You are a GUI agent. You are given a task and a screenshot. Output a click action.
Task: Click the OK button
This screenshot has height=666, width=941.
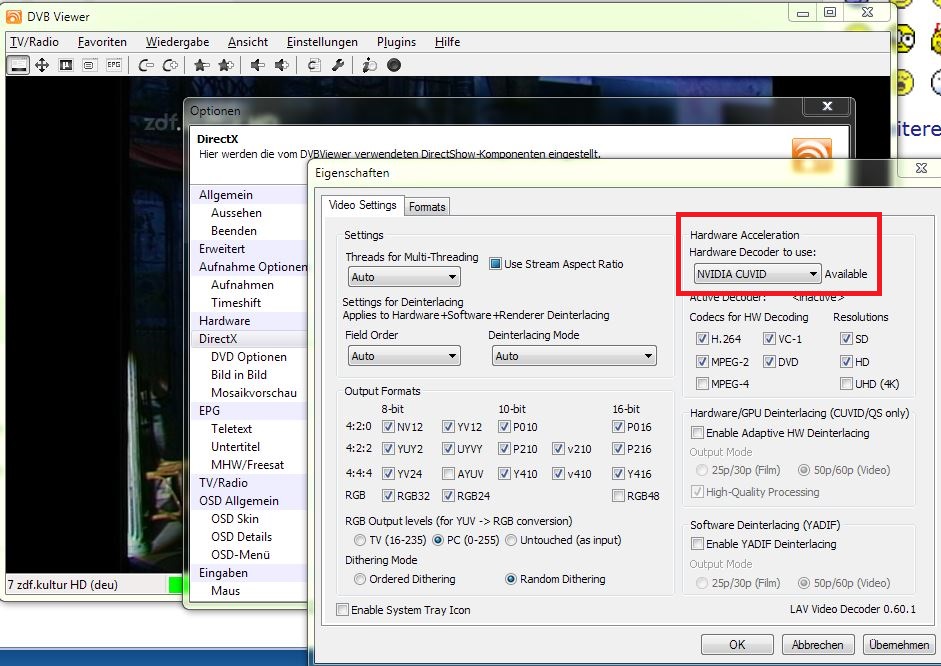pyautogui.click(x=737, y=644)
